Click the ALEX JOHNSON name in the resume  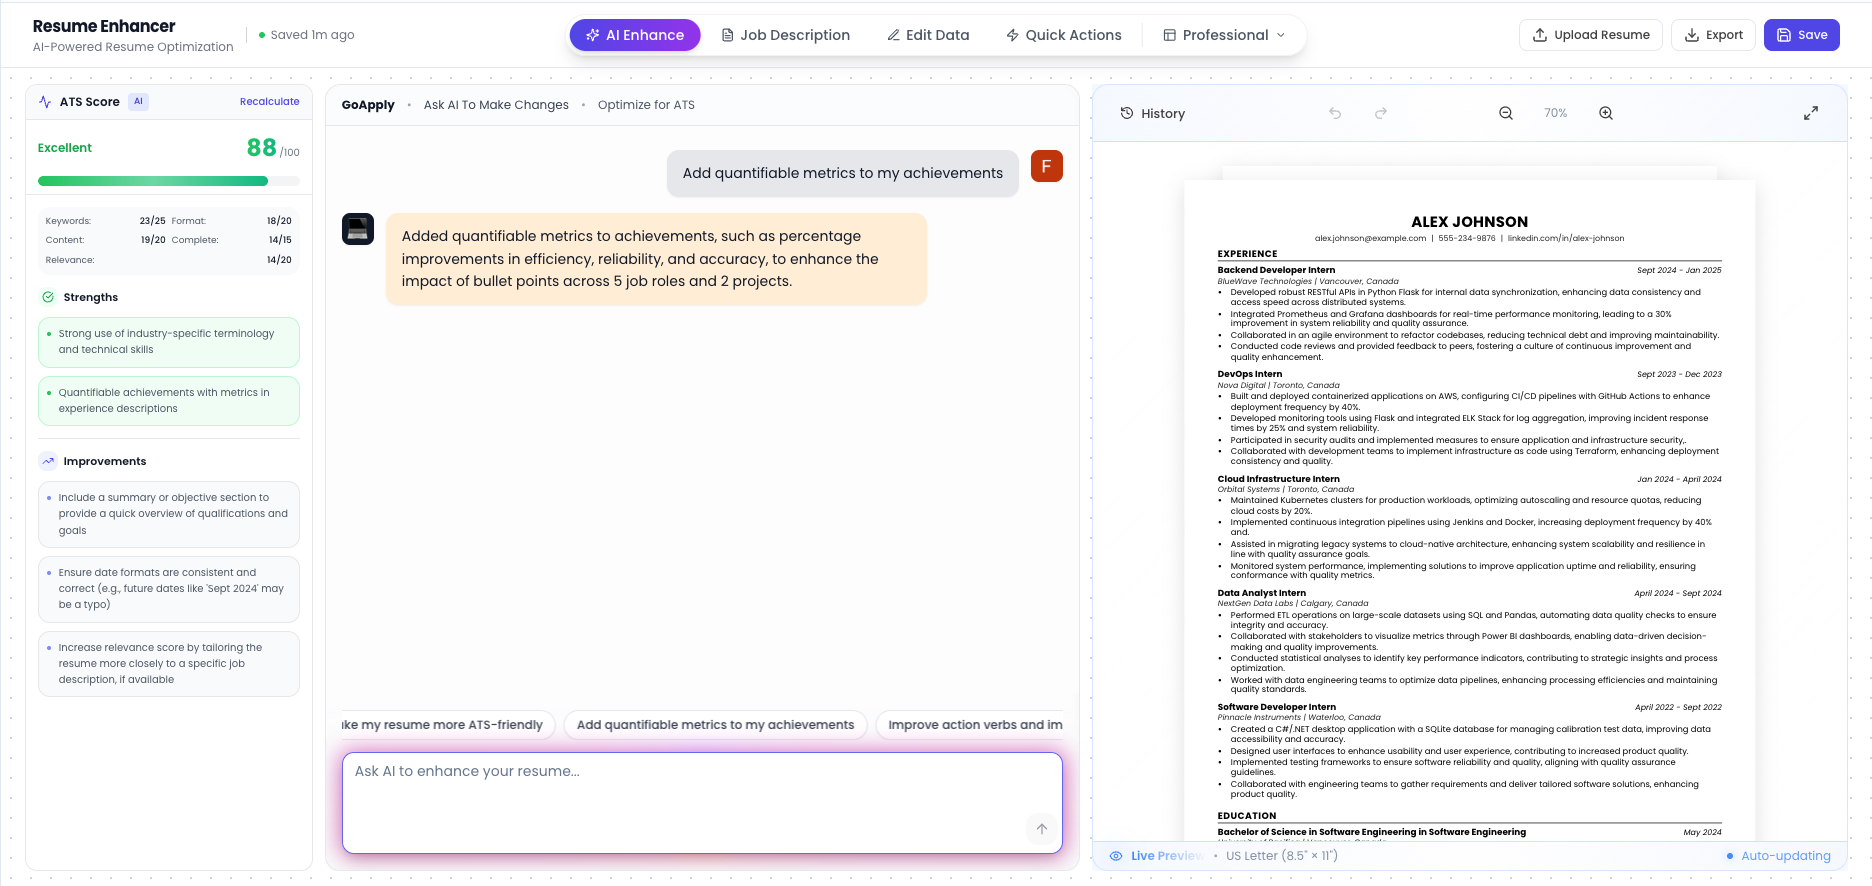pos(1469,222)
